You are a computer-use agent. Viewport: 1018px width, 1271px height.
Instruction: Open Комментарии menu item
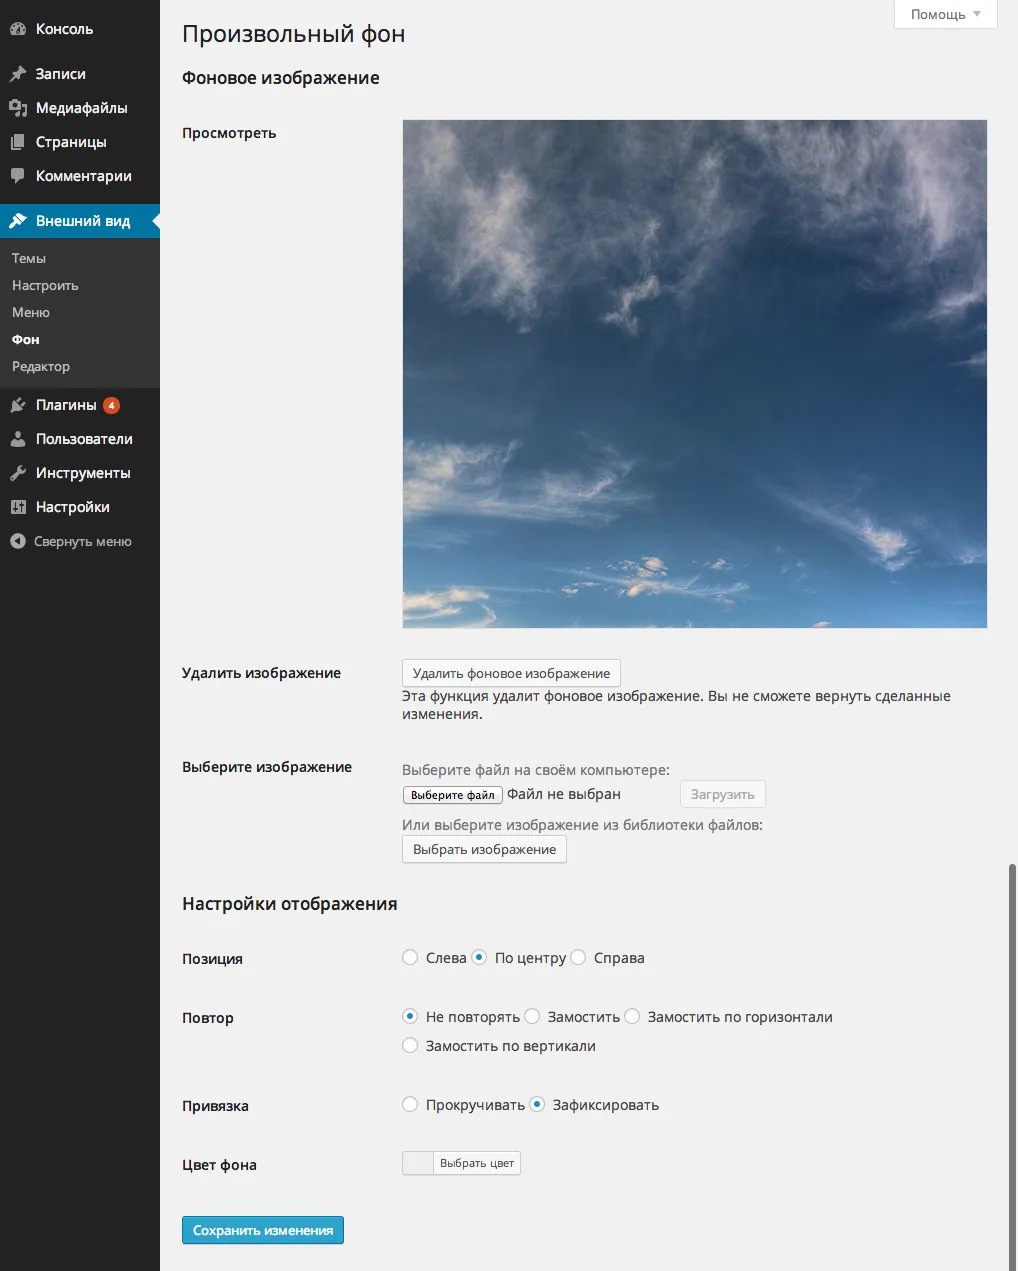point(80,176)
